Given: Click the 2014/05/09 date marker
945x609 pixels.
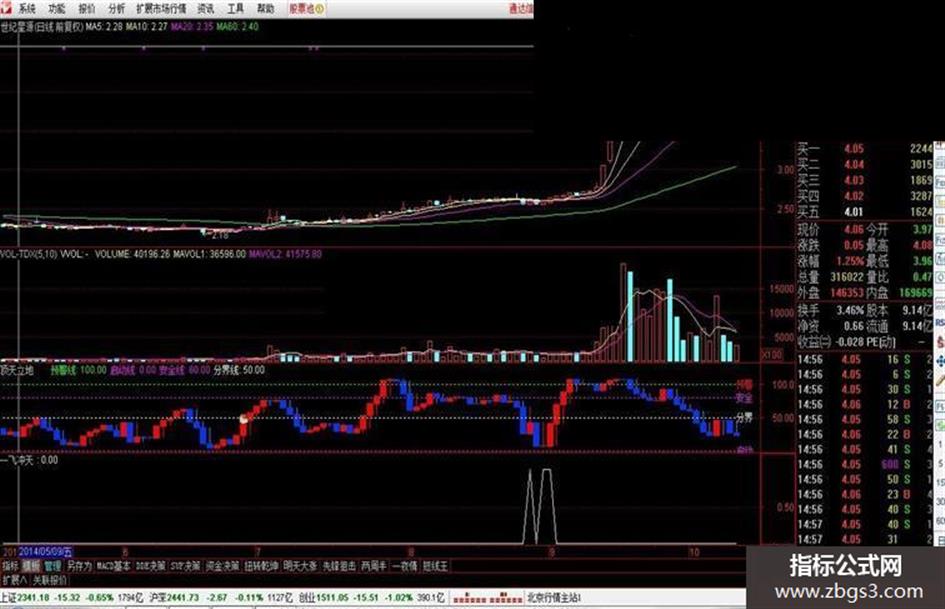Looking at the screenshot, I should 46,552.
